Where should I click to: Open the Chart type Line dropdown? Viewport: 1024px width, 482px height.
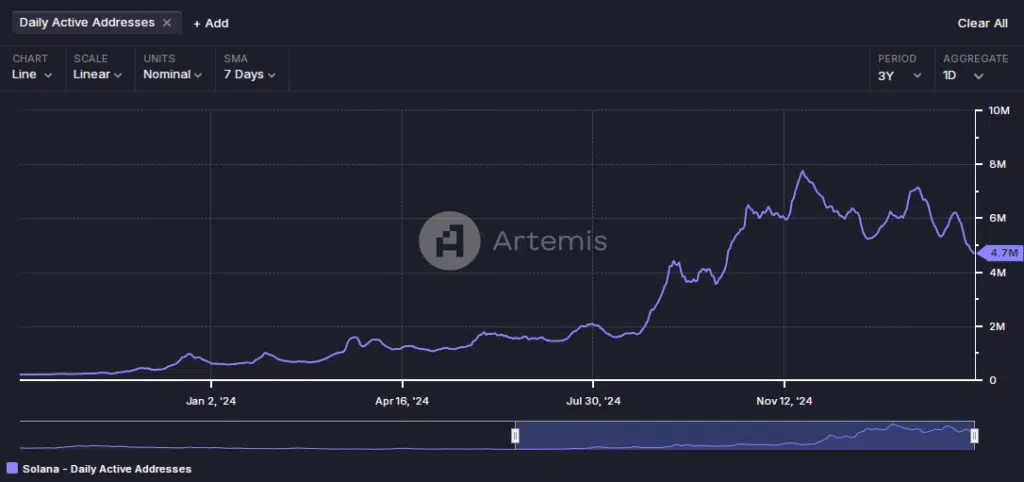pyautogui.click(x=32, y=74)
